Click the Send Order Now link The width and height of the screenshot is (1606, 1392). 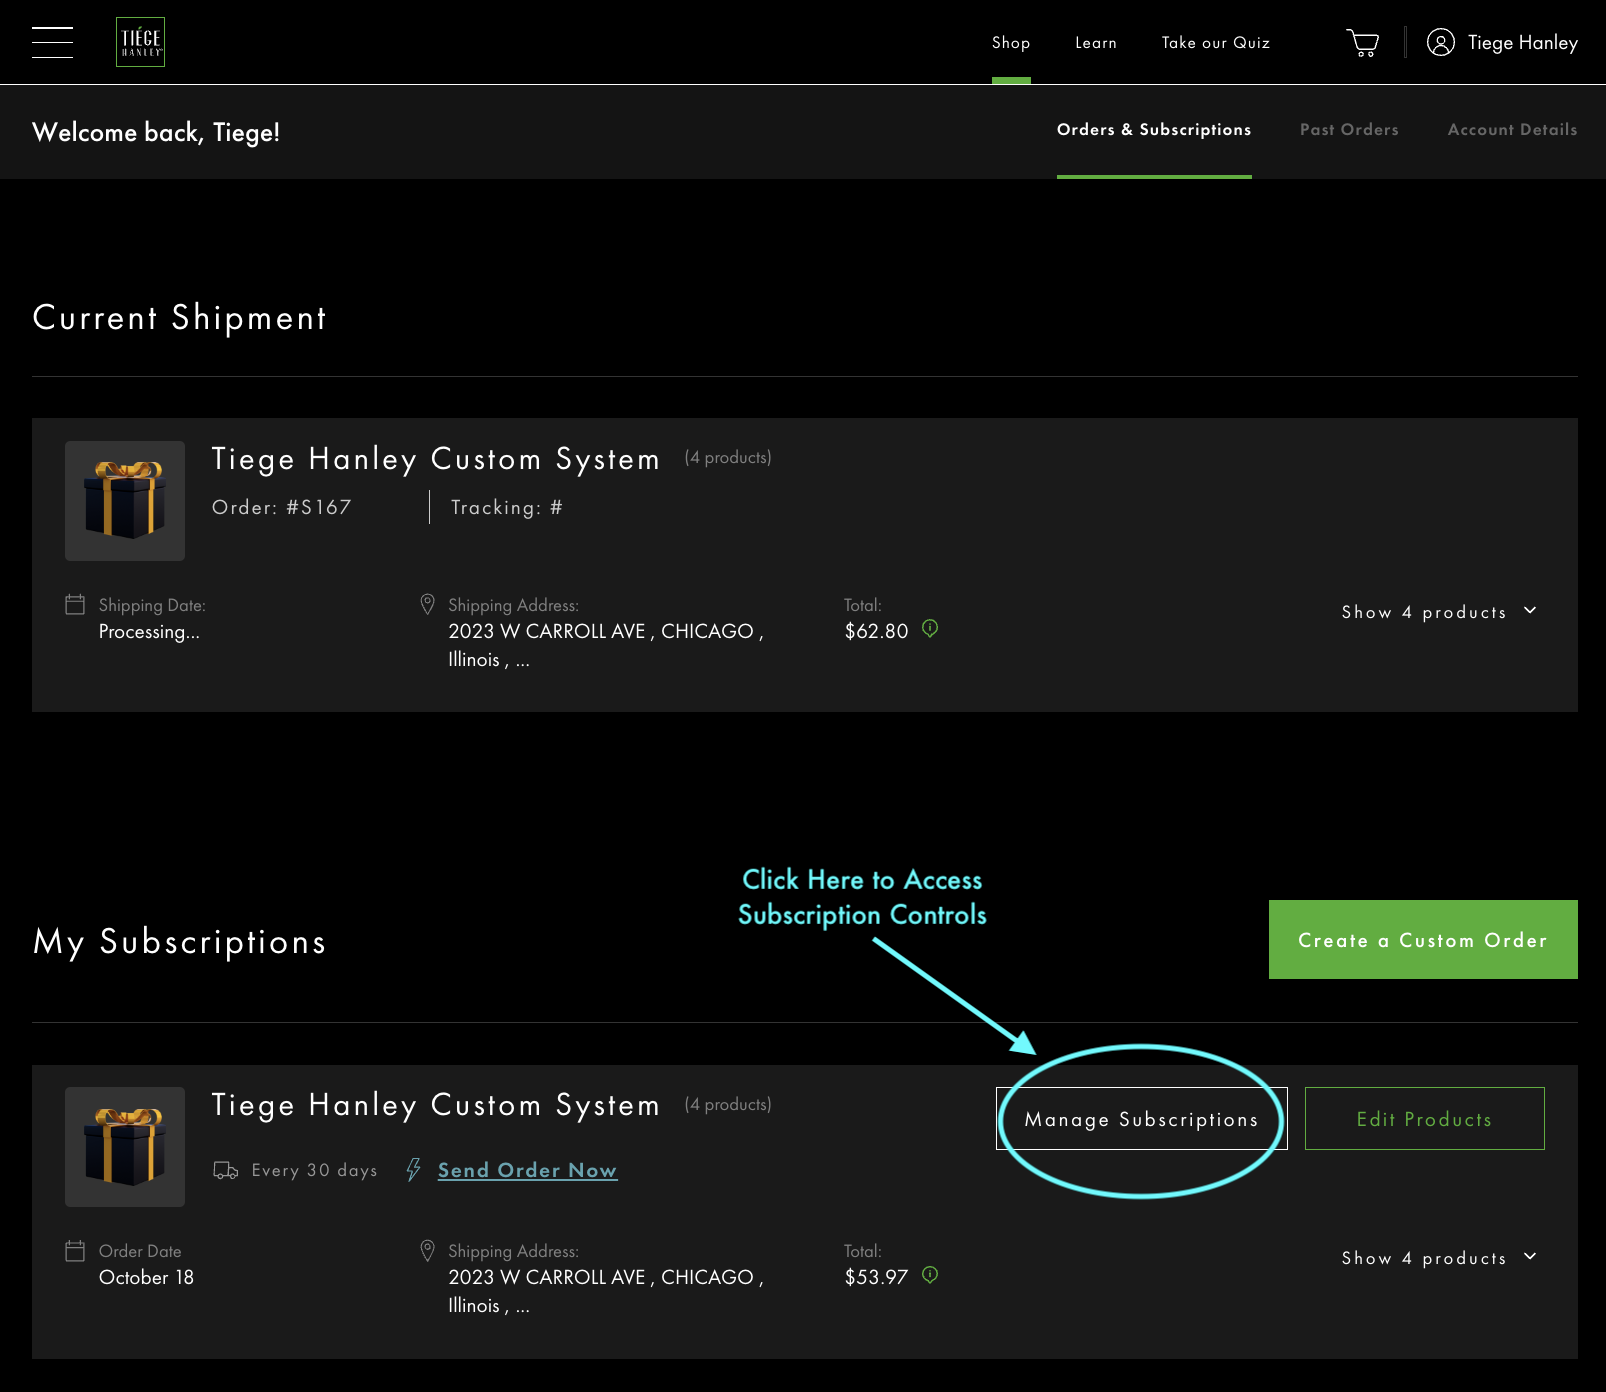coord(527,1170)
